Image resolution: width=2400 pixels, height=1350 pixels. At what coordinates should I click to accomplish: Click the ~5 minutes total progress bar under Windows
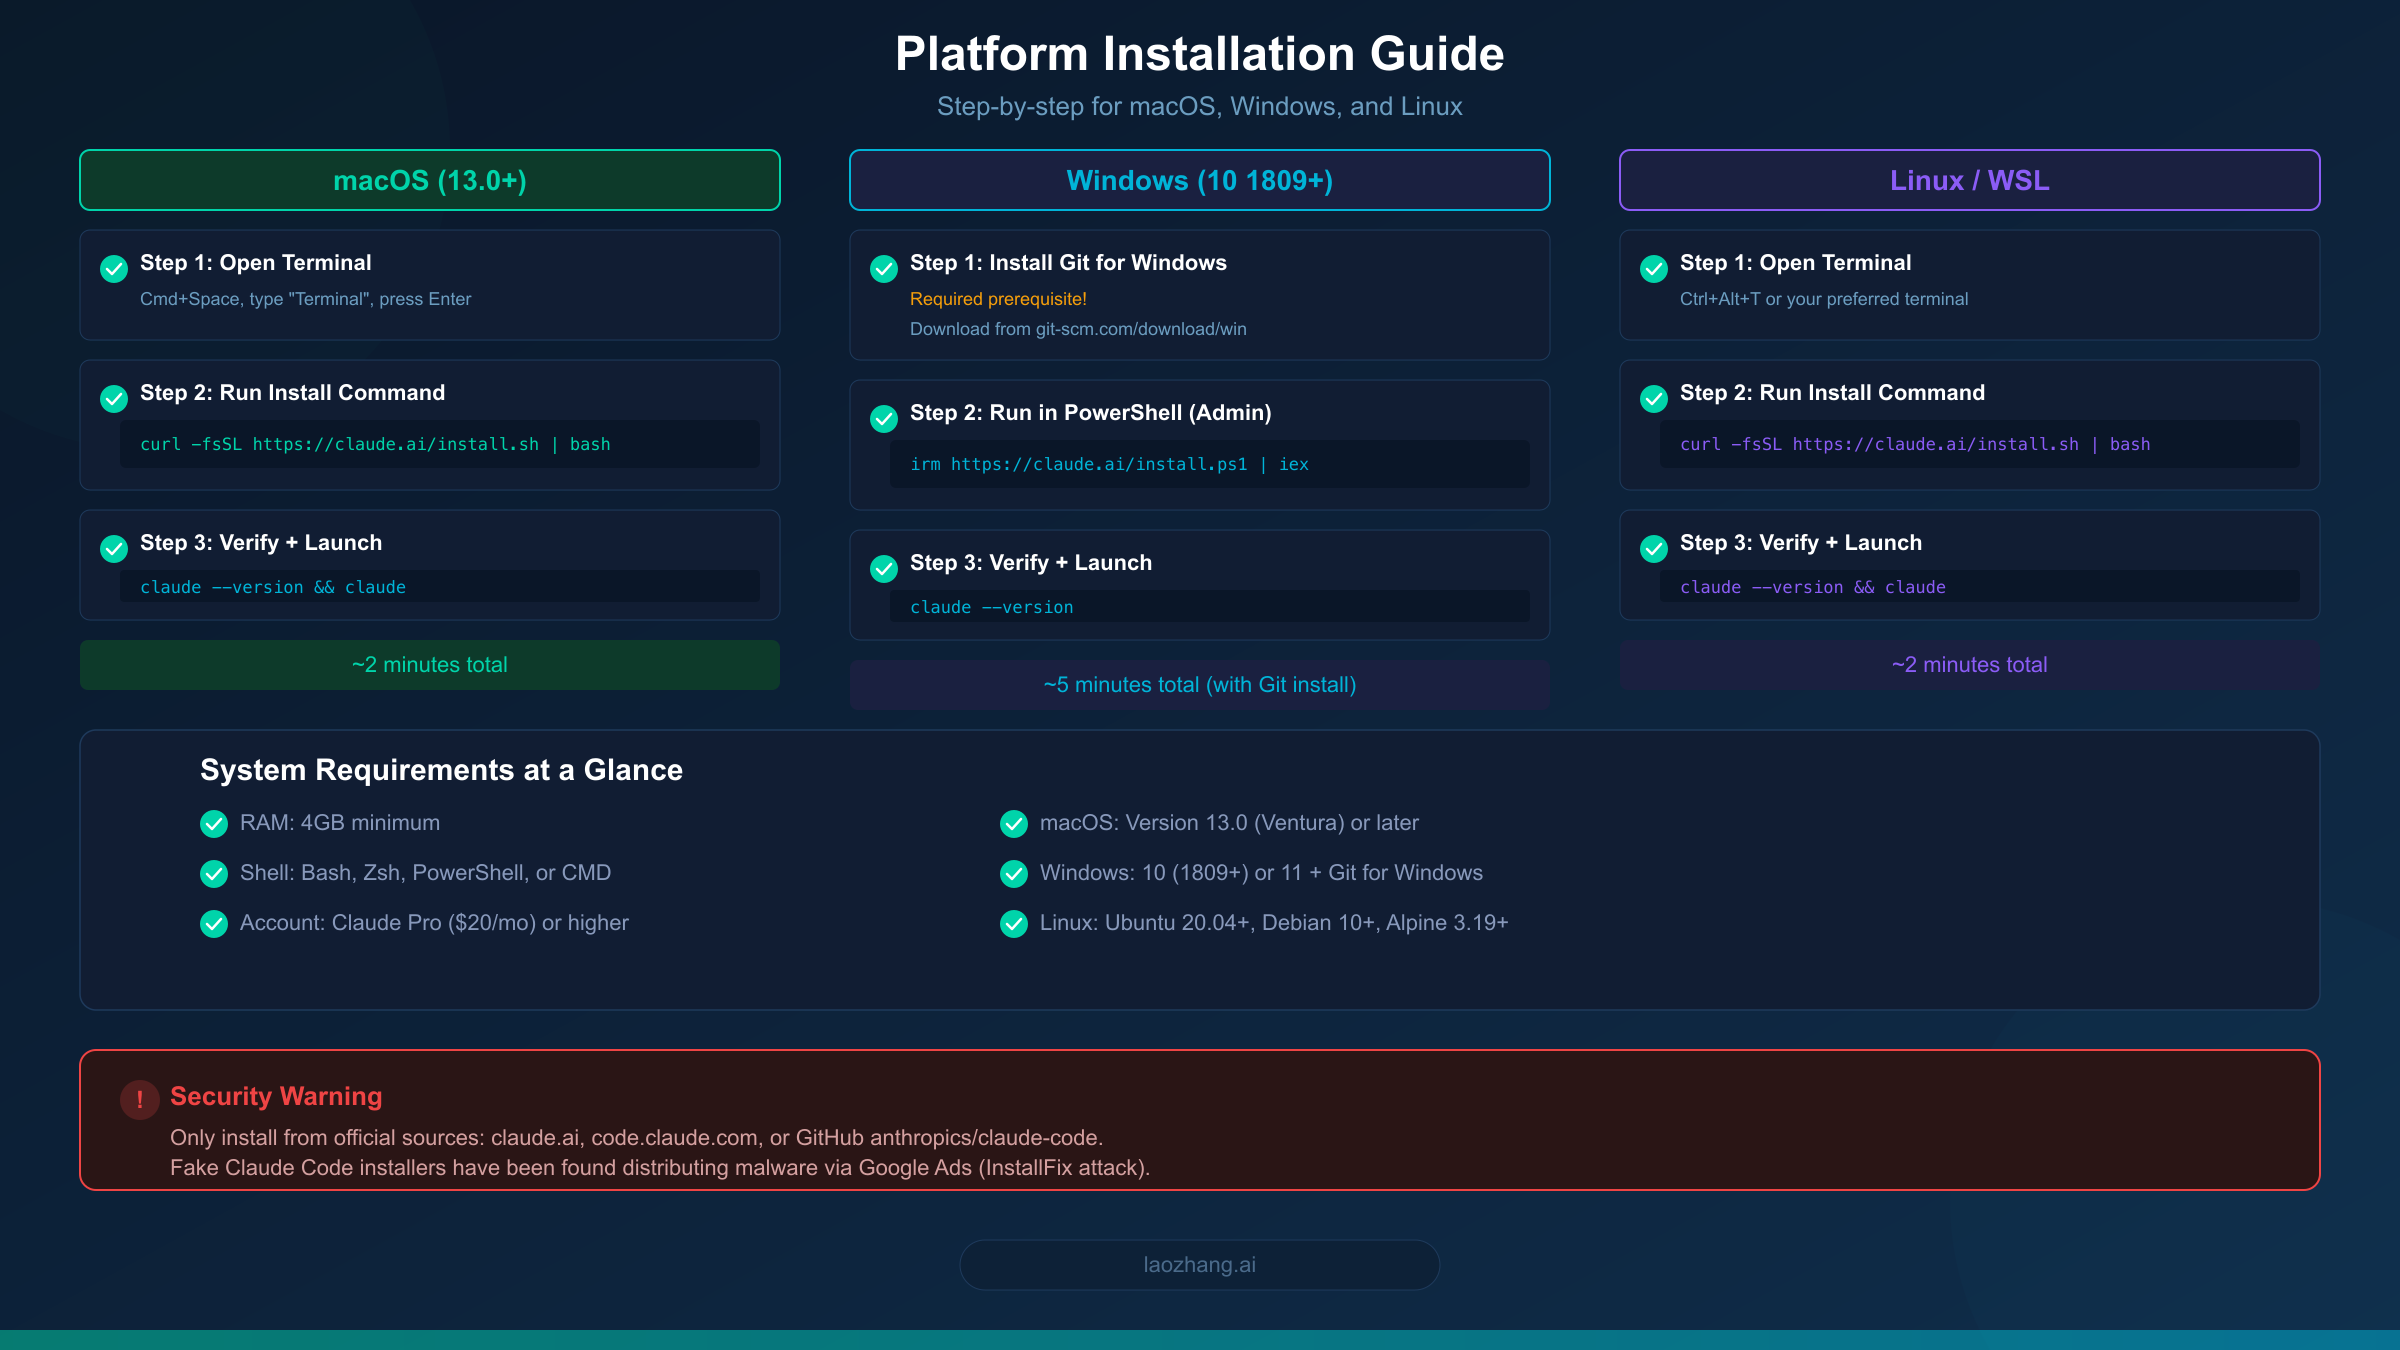[1199, 684]
